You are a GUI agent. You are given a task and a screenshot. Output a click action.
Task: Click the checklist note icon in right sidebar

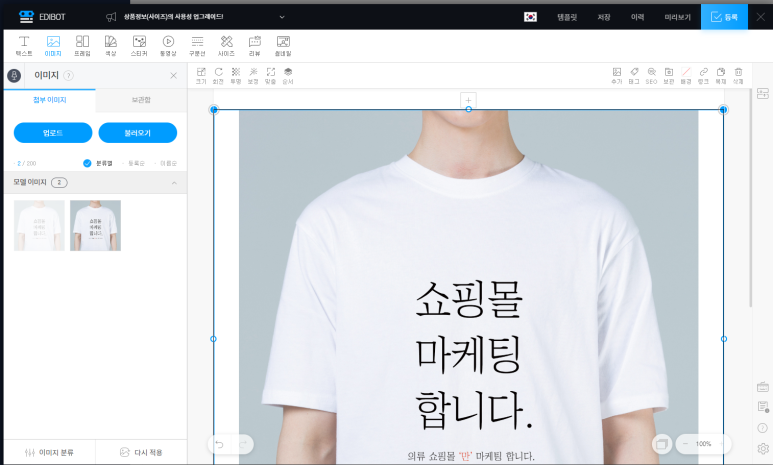pos(763,406)
